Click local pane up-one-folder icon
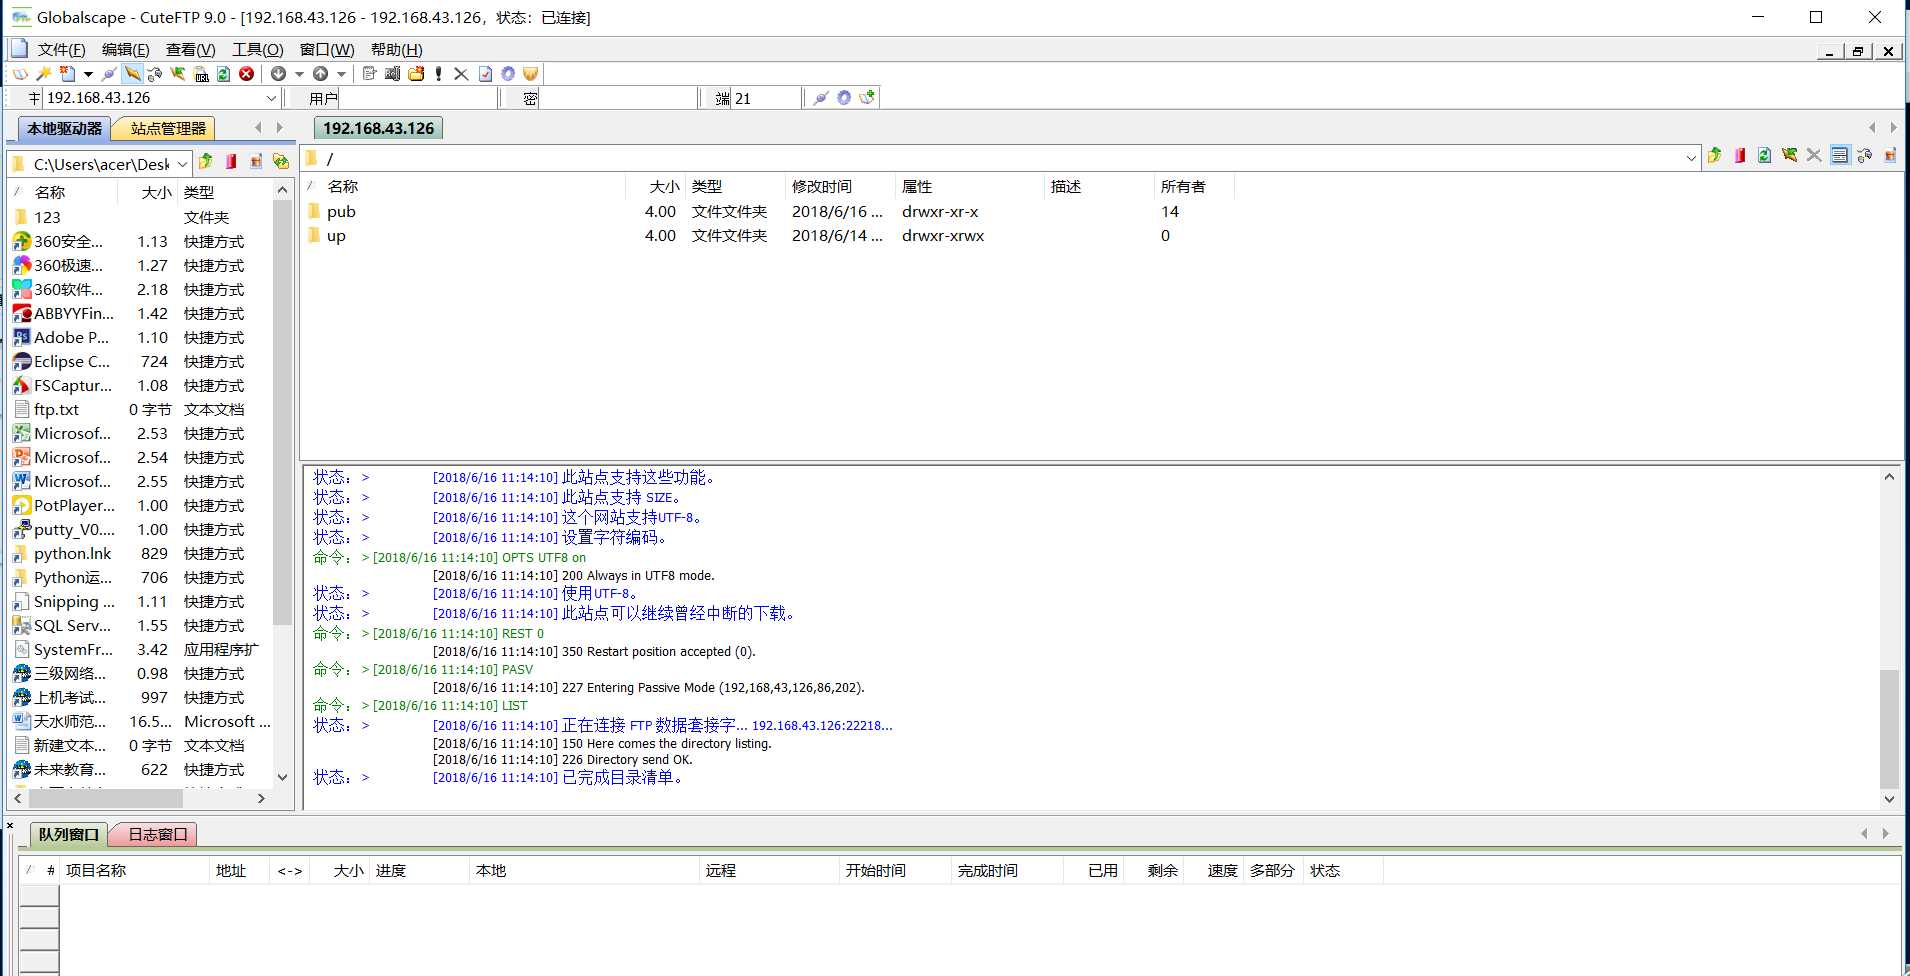This screenshot has height=976, width=1910. point(206,162)
